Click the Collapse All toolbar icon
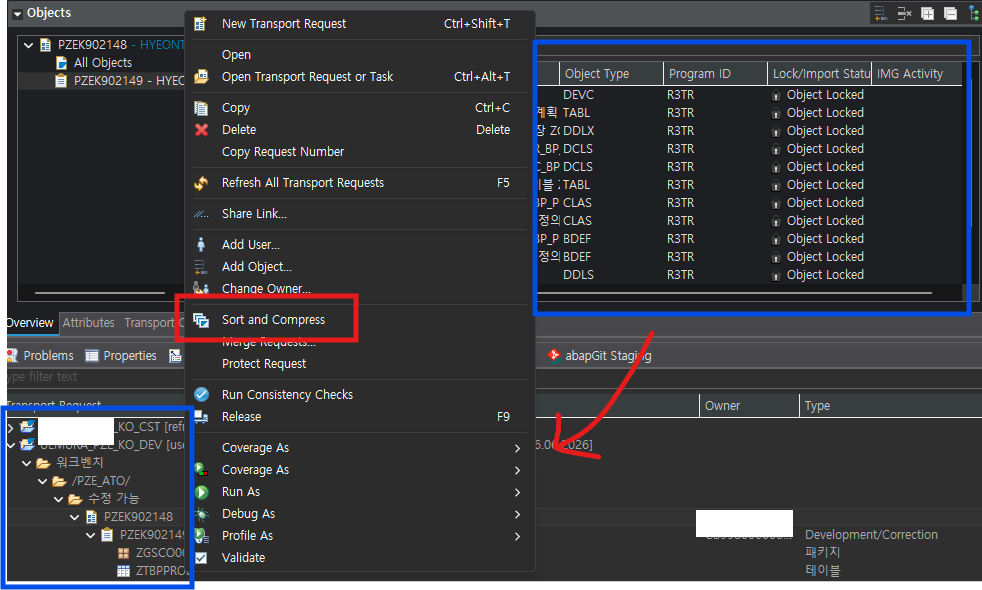 [950, 14]
